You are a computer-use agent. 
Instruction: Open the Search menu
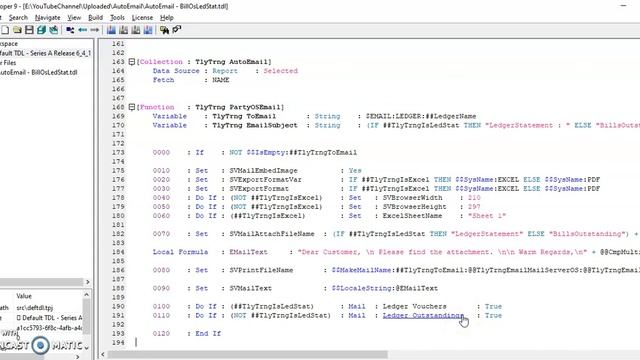(18, 18)
